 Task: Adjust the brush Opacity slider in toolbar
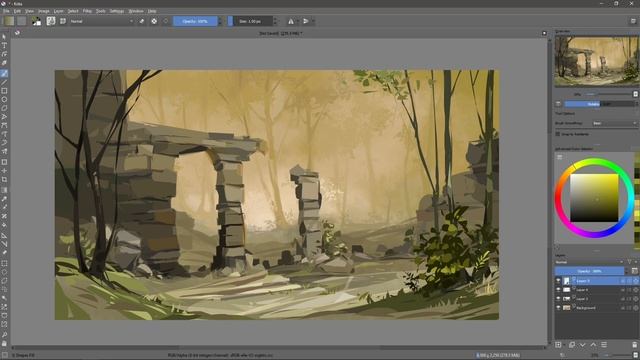195,21
